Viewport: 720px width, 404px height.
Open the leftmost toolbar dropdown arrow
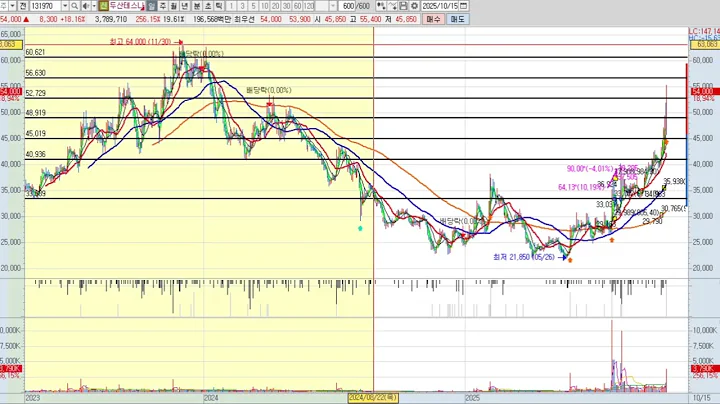coord(12,6)
